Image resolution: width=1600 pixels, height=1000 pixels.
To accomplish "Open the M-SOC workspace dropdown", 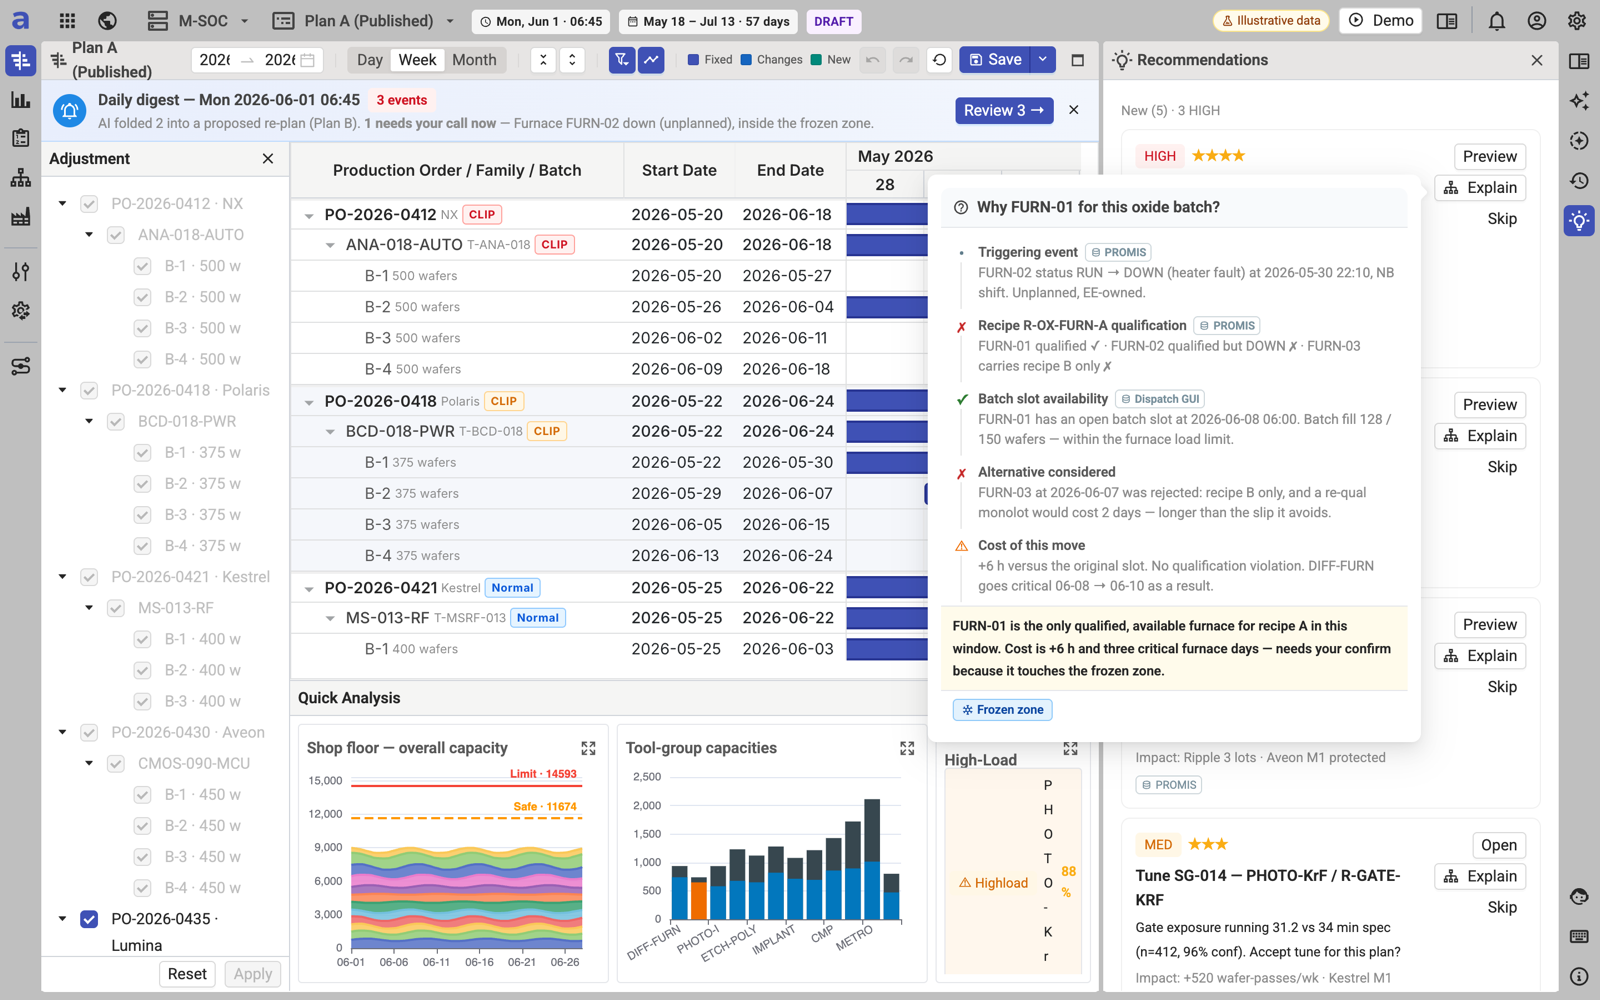I will [x=198, y=21].
